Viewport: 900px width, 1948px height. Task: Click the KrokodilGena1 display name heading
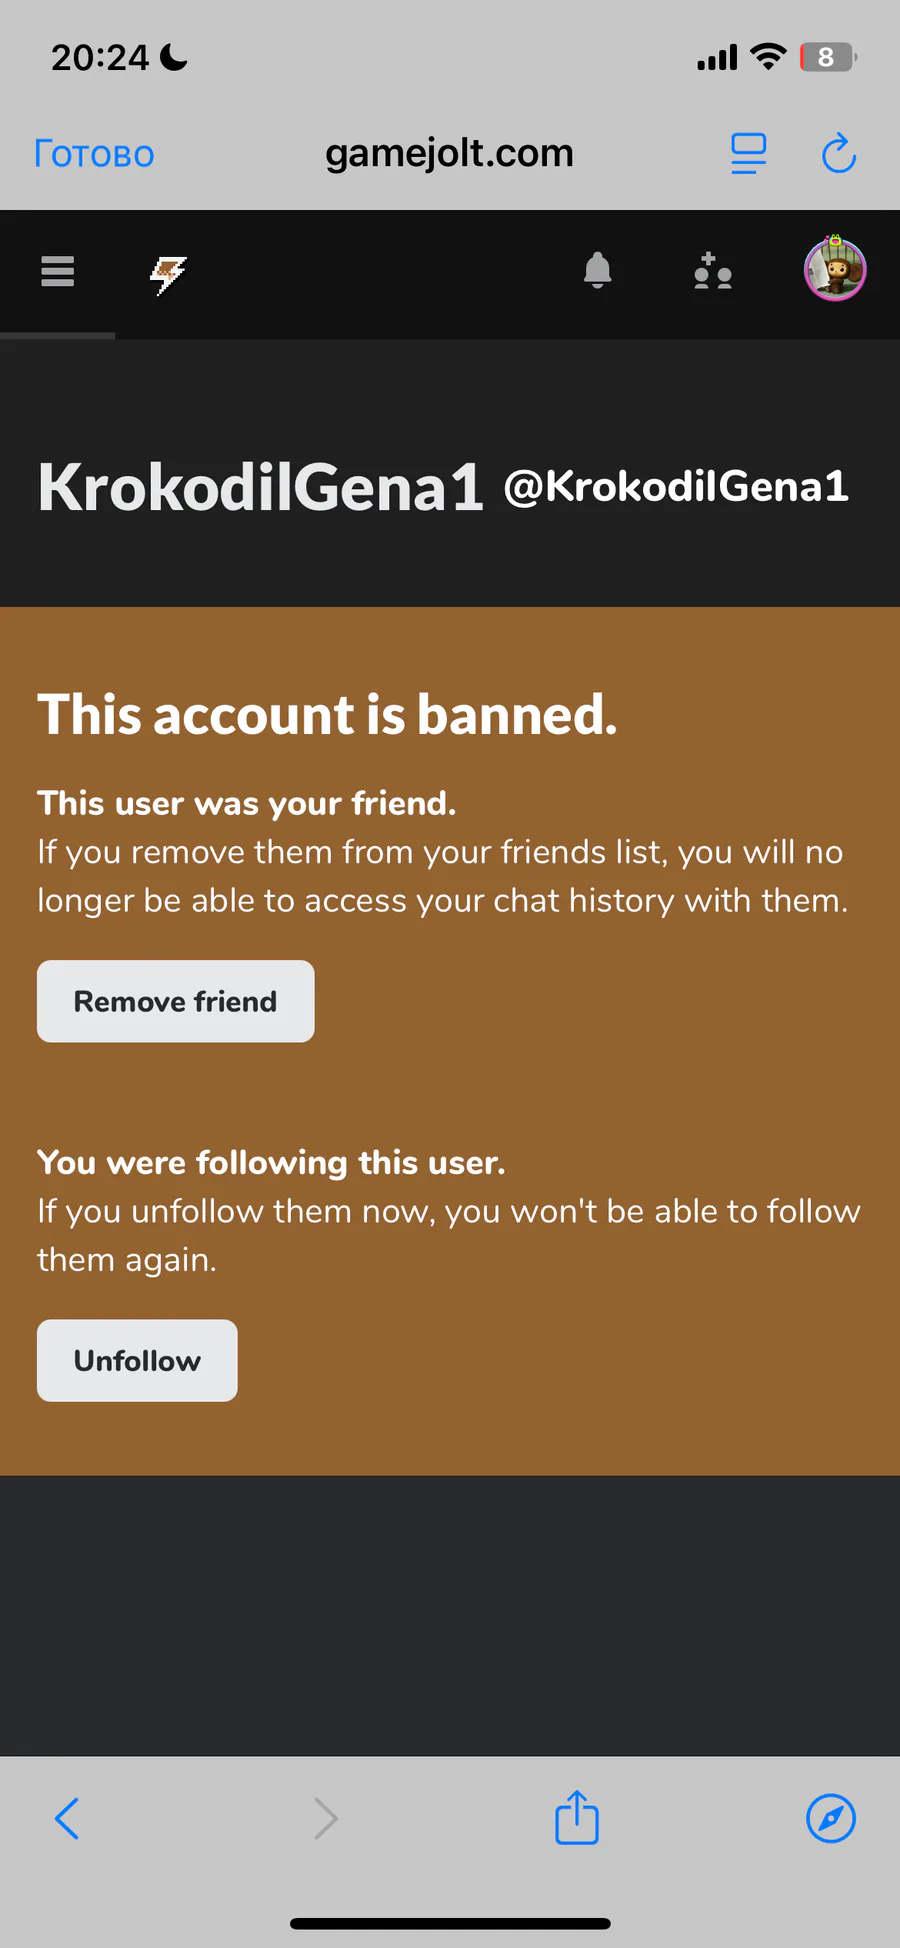pos(260,488)
